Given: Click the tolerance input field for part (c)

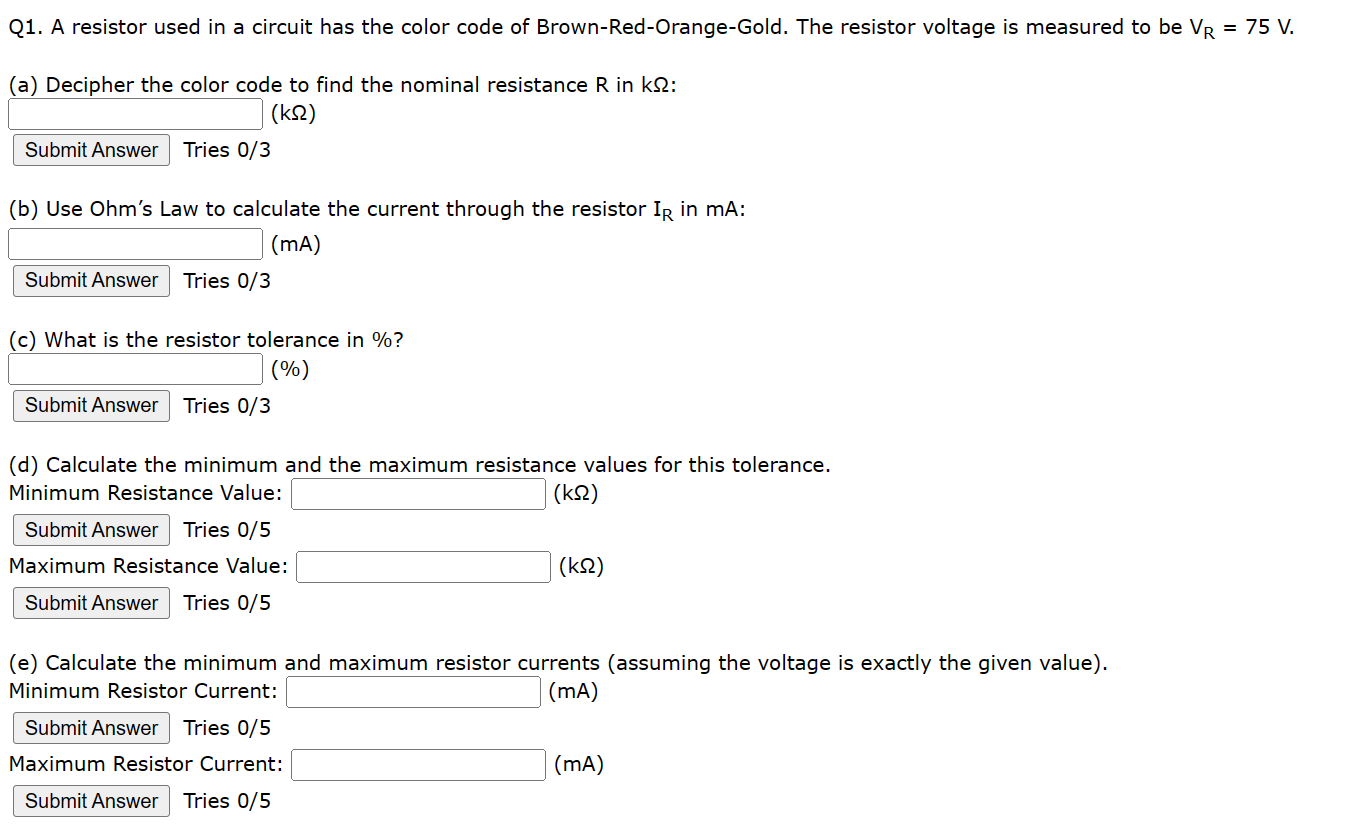Looking at the screenshot, I should pos(134,368).
